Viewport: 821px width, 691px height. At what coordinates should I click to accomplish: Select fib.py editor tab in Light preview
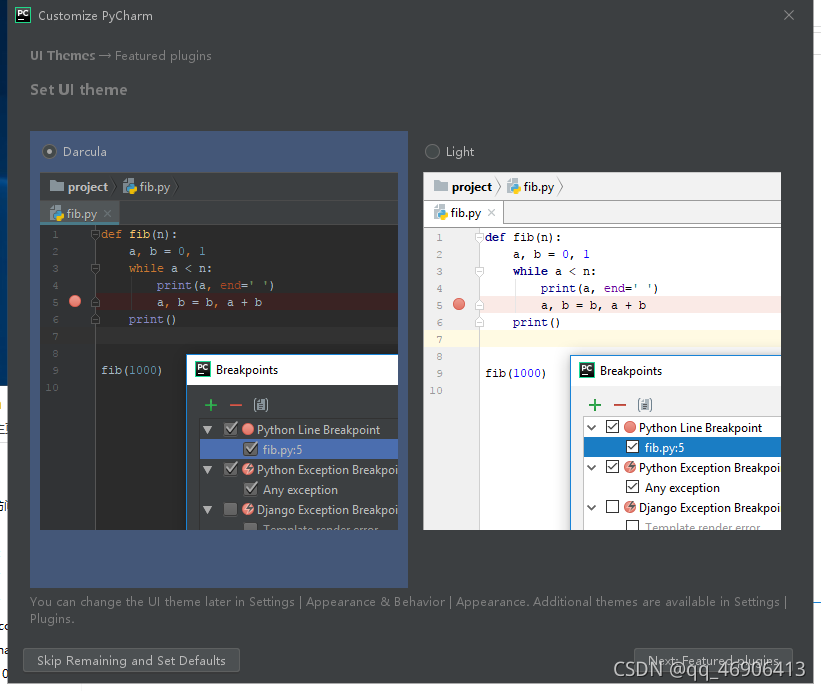[x=464, y=213]
